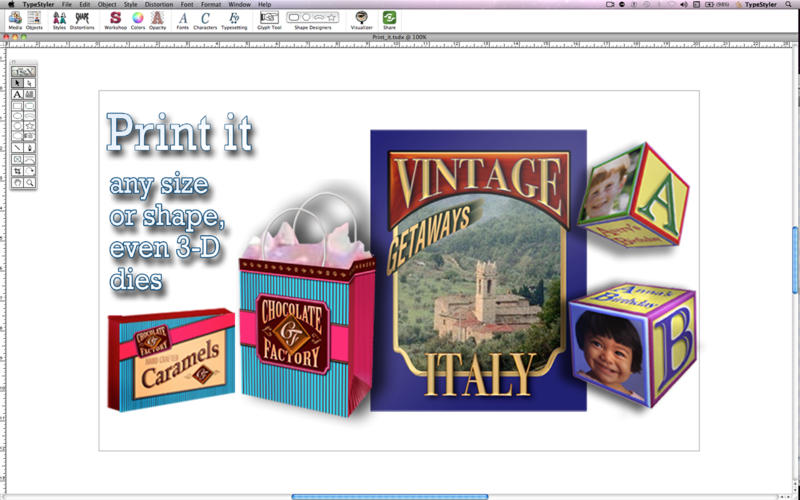Activate the Text tool in tool palette

(18, 94)
